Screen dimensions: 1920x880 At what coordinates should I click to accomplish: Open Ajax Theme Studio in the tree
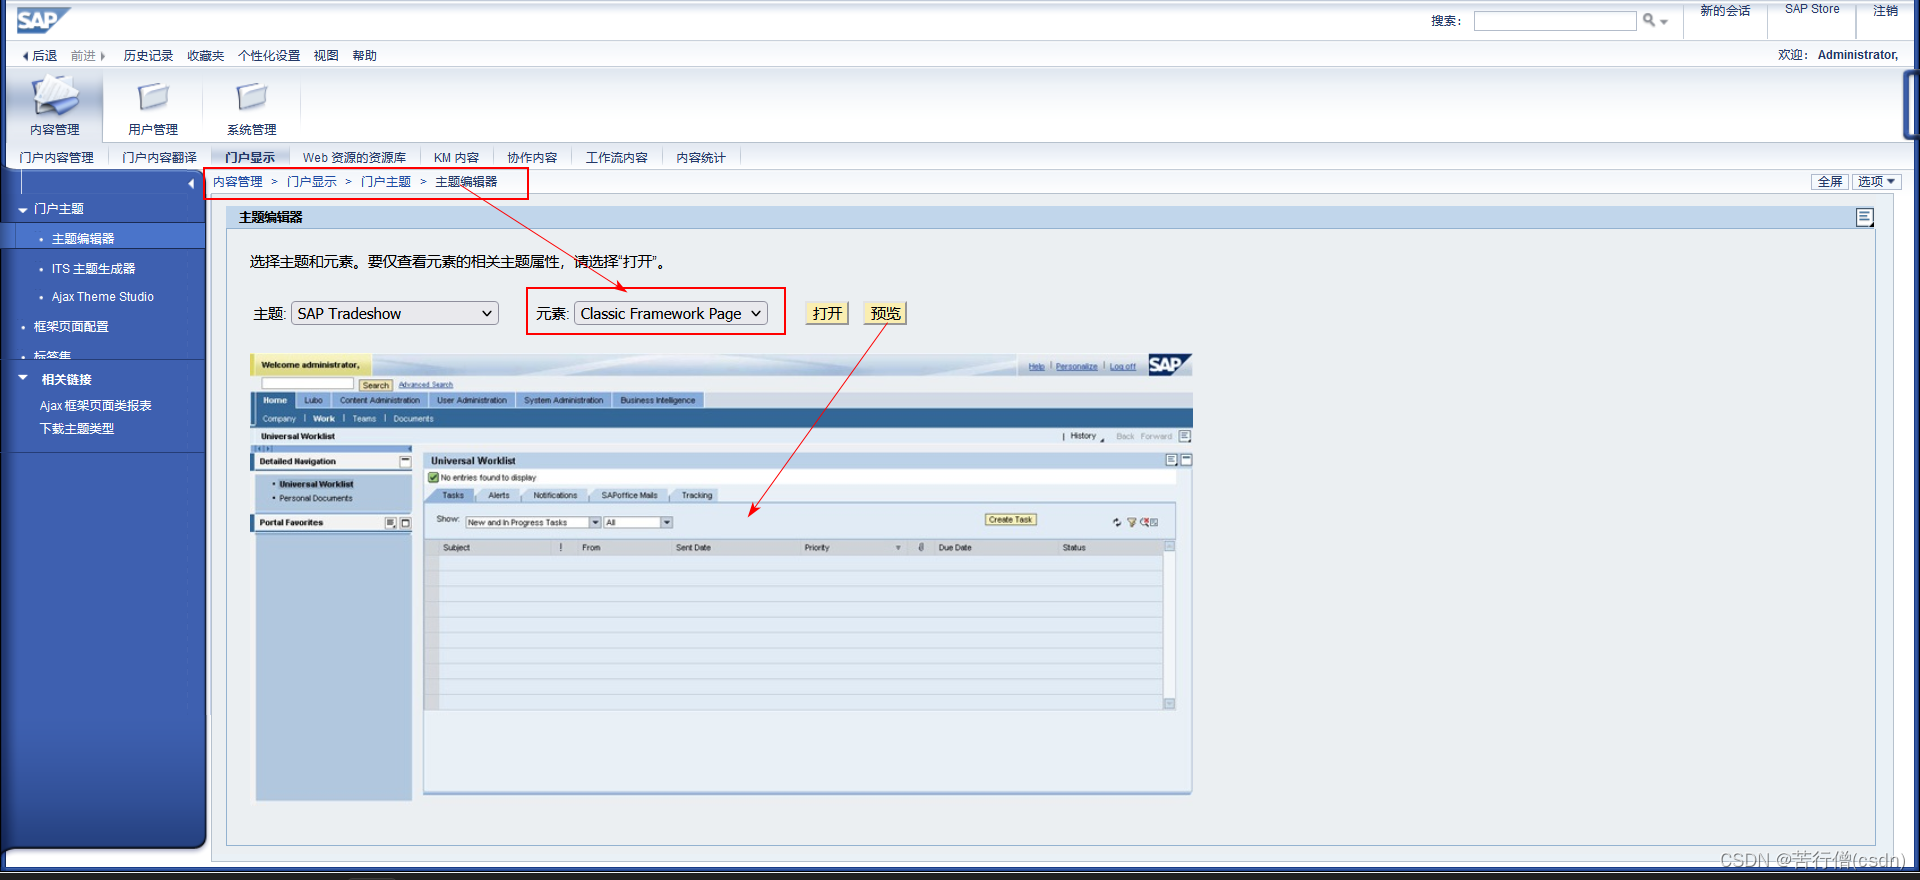(103, 297)
